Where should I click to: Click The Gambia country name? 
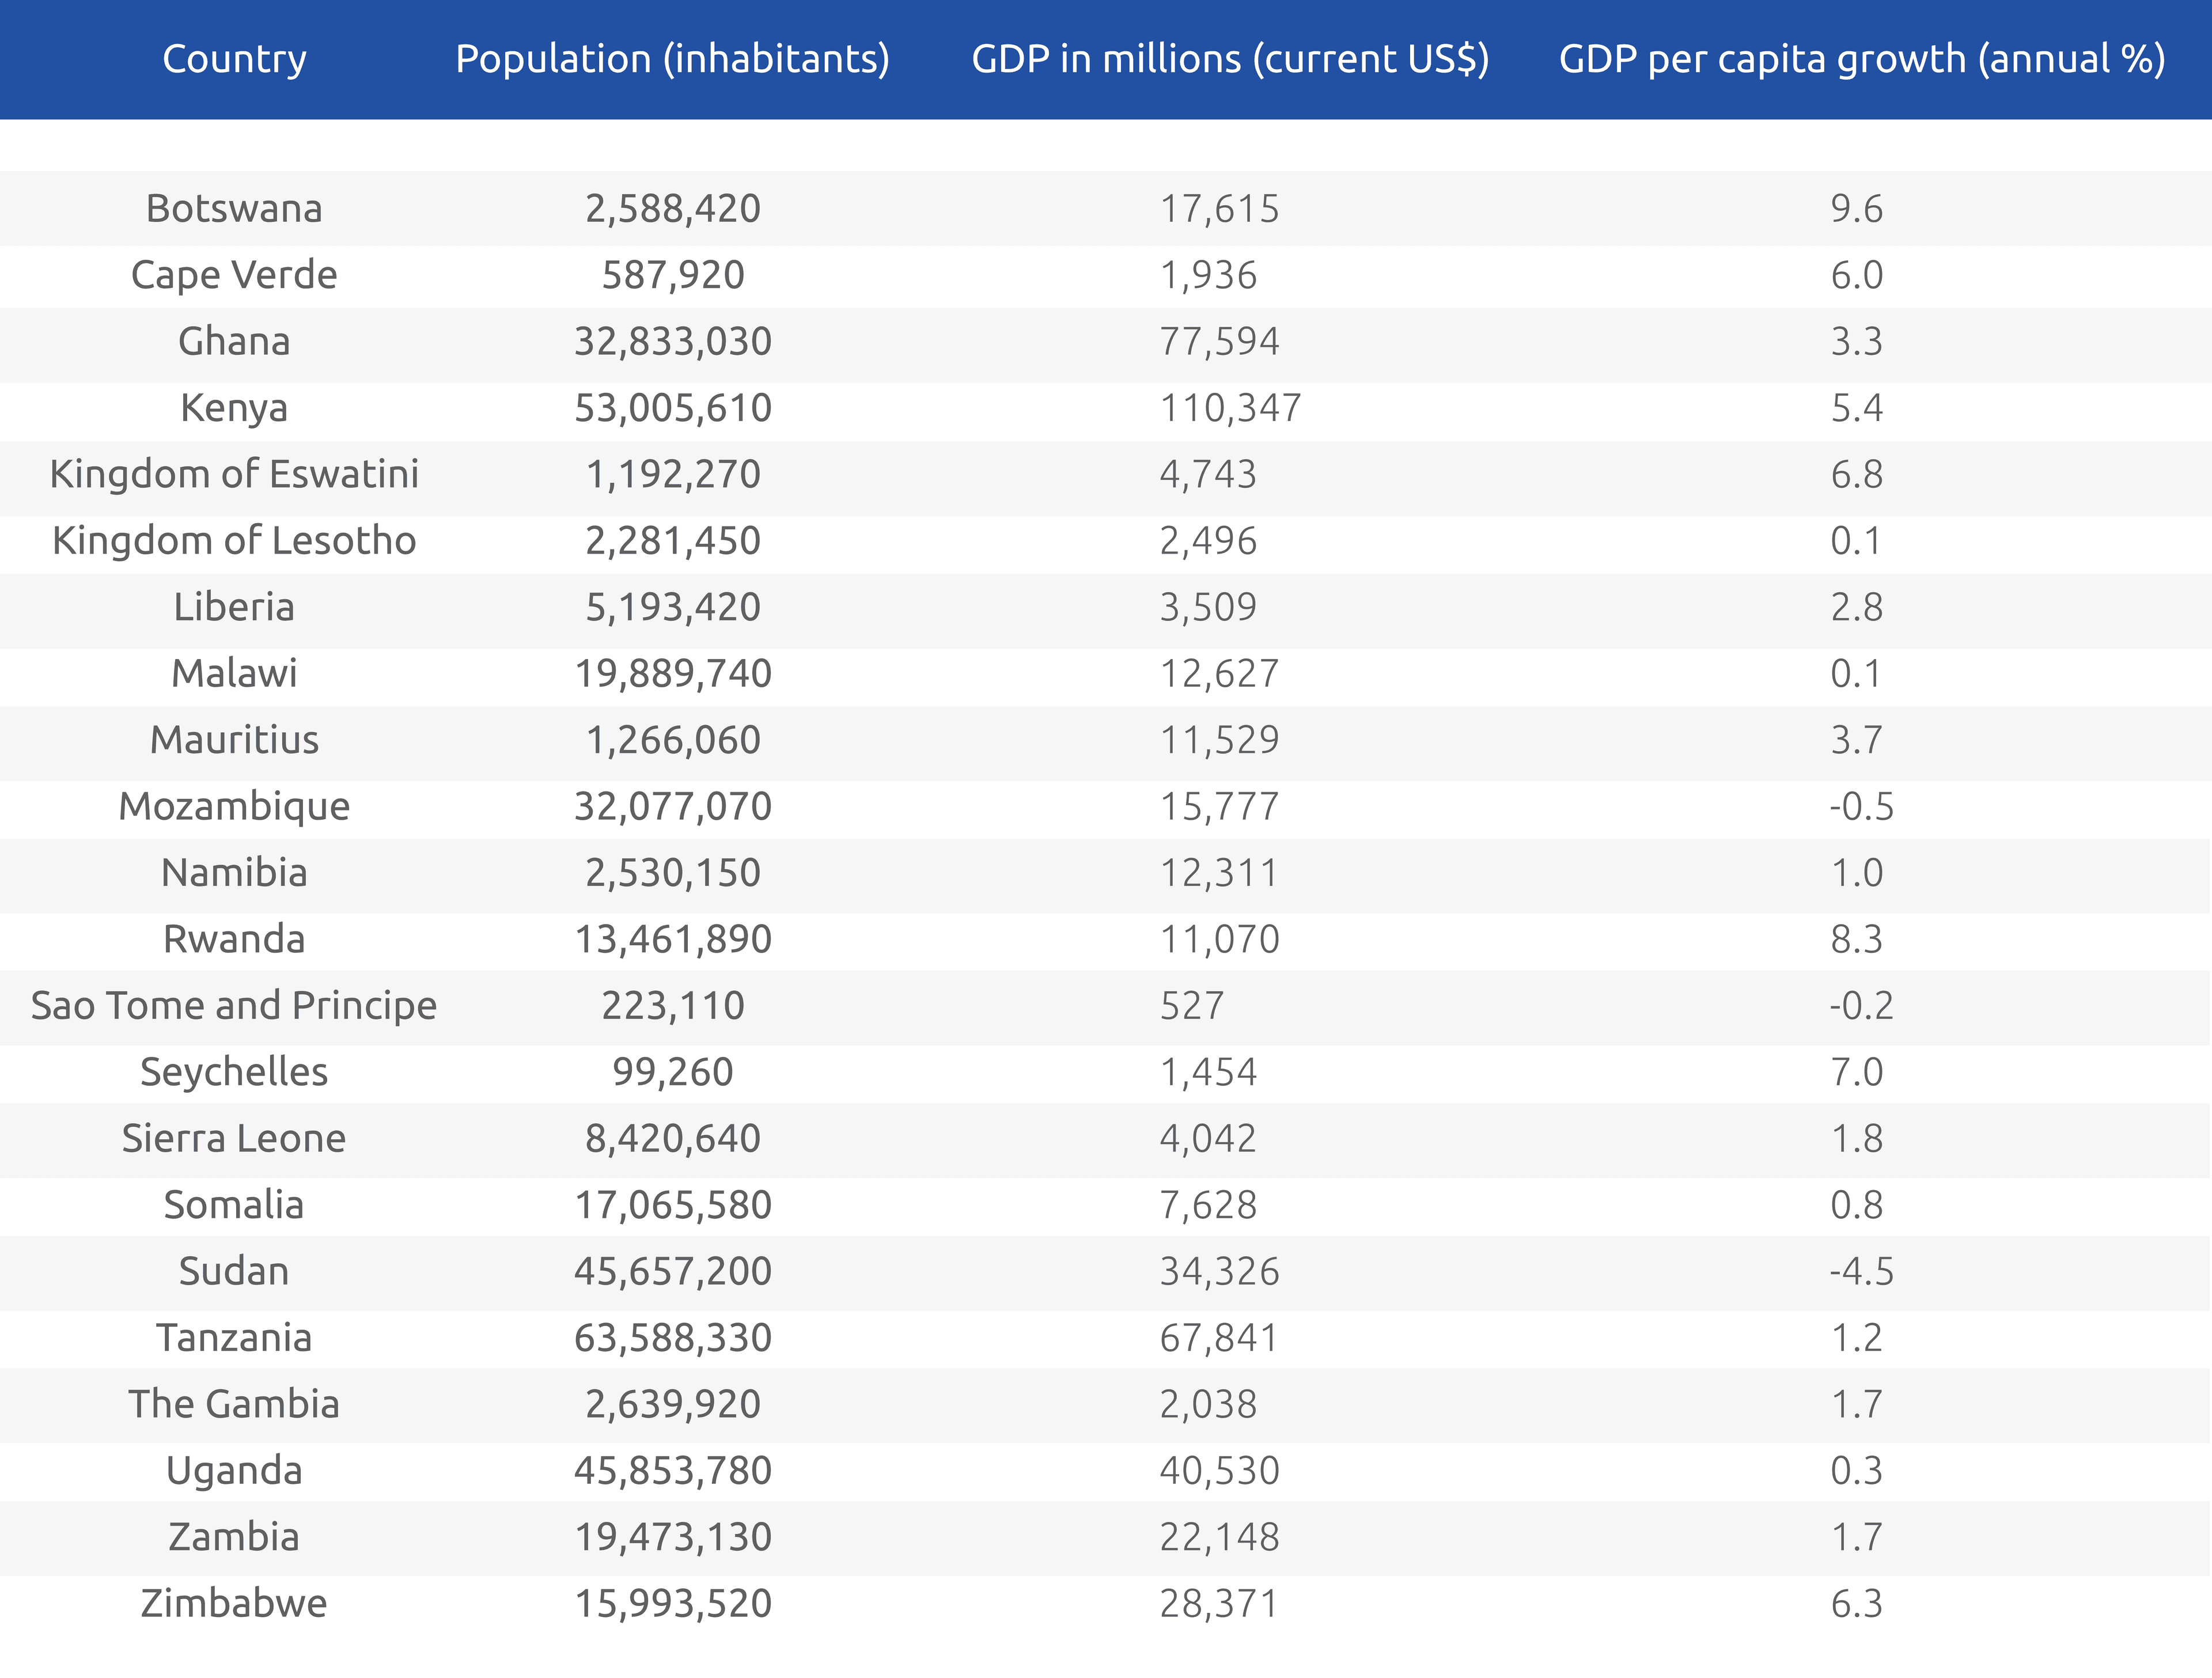(234, 1404)
